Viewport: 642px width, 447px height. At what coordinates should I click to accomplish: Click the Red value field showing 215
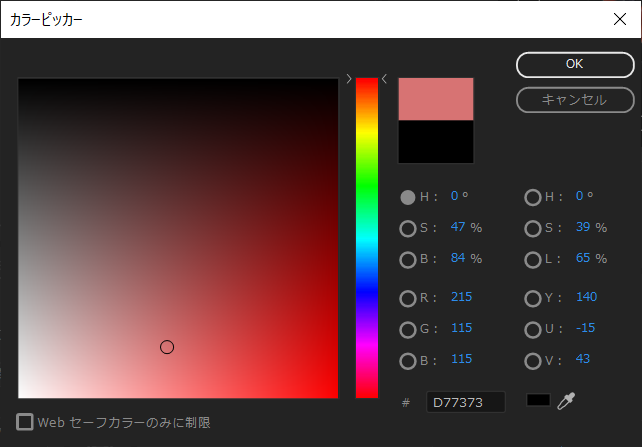coord(461,297)
